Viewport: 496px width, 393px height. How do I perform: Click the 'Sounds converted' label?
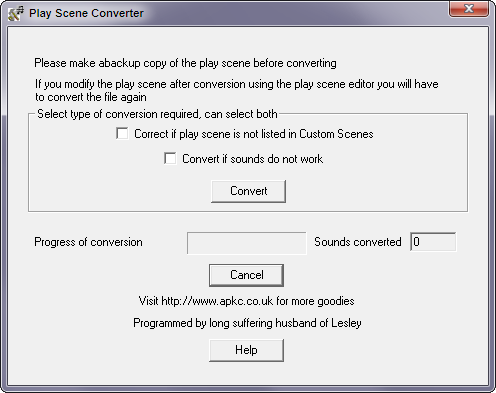pyautogui.click(x=358, y=242)
